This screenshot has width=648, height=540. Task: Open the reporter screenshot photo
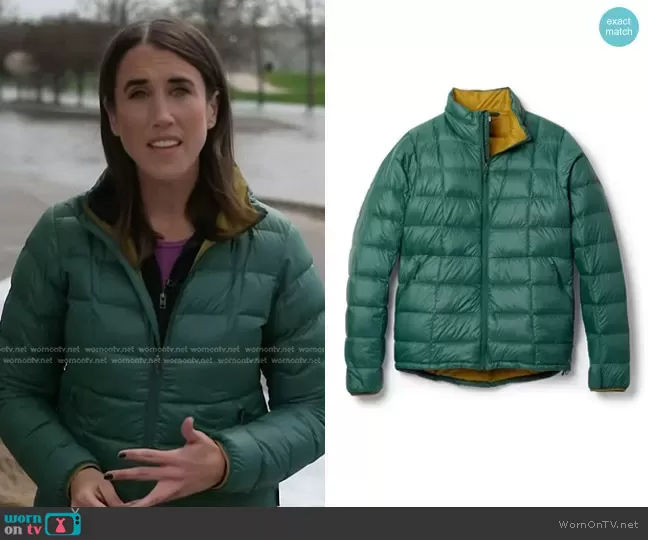(x=162, y=252)
